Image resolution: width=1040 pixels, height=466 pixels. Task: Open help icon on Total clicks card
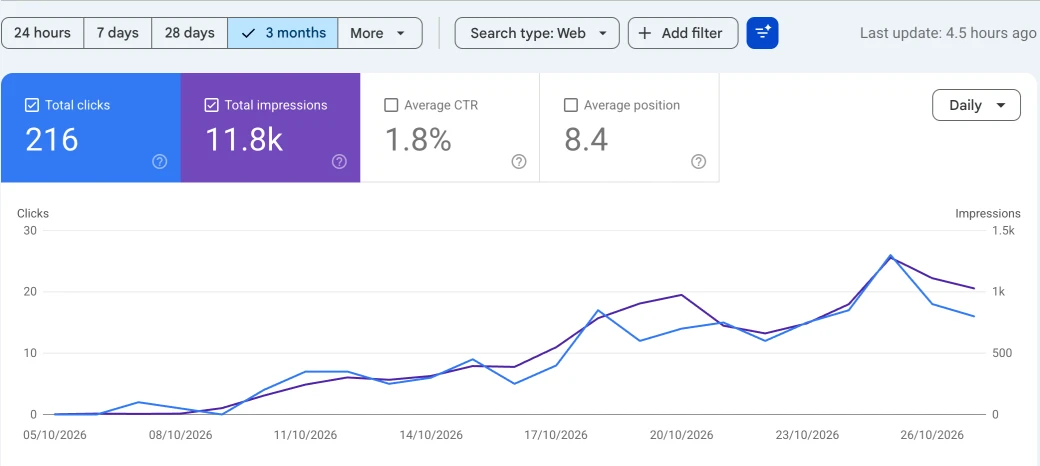pos(160,162)
